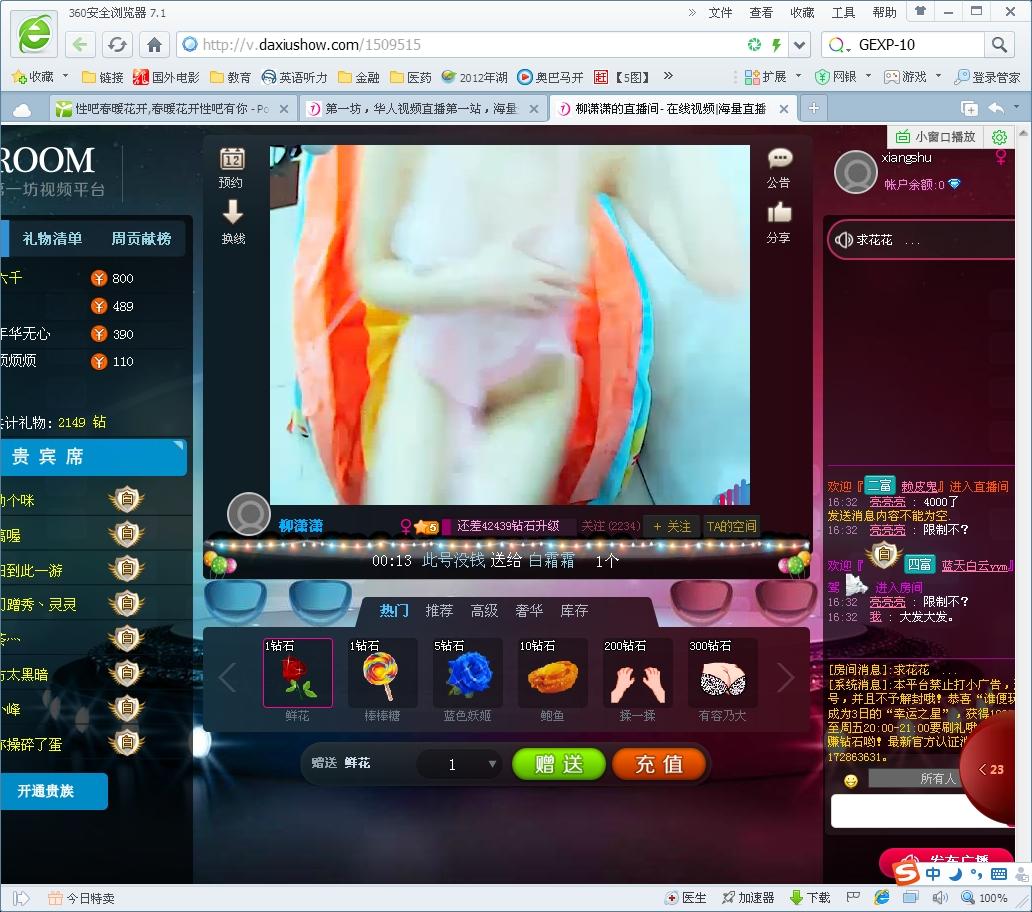Expand the 网银 dropdown arrow
Image resolution: width=1032 pixels, height=912 pixels.
pos(868,76)
